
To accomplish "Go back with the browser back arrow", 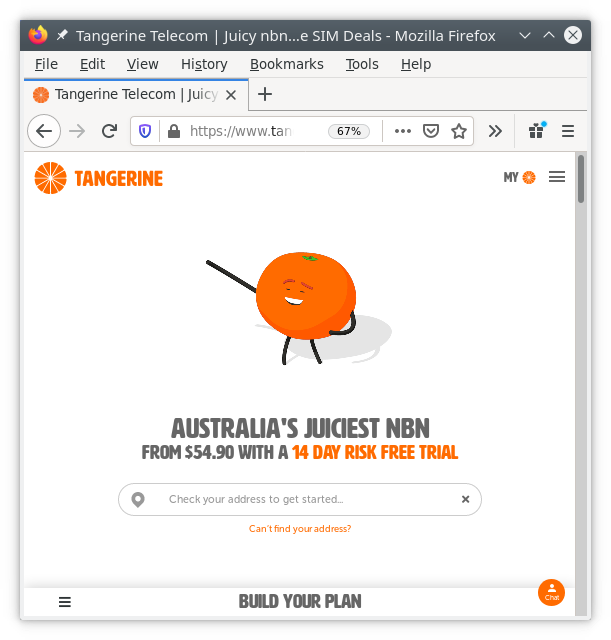I will coord(44,131).
